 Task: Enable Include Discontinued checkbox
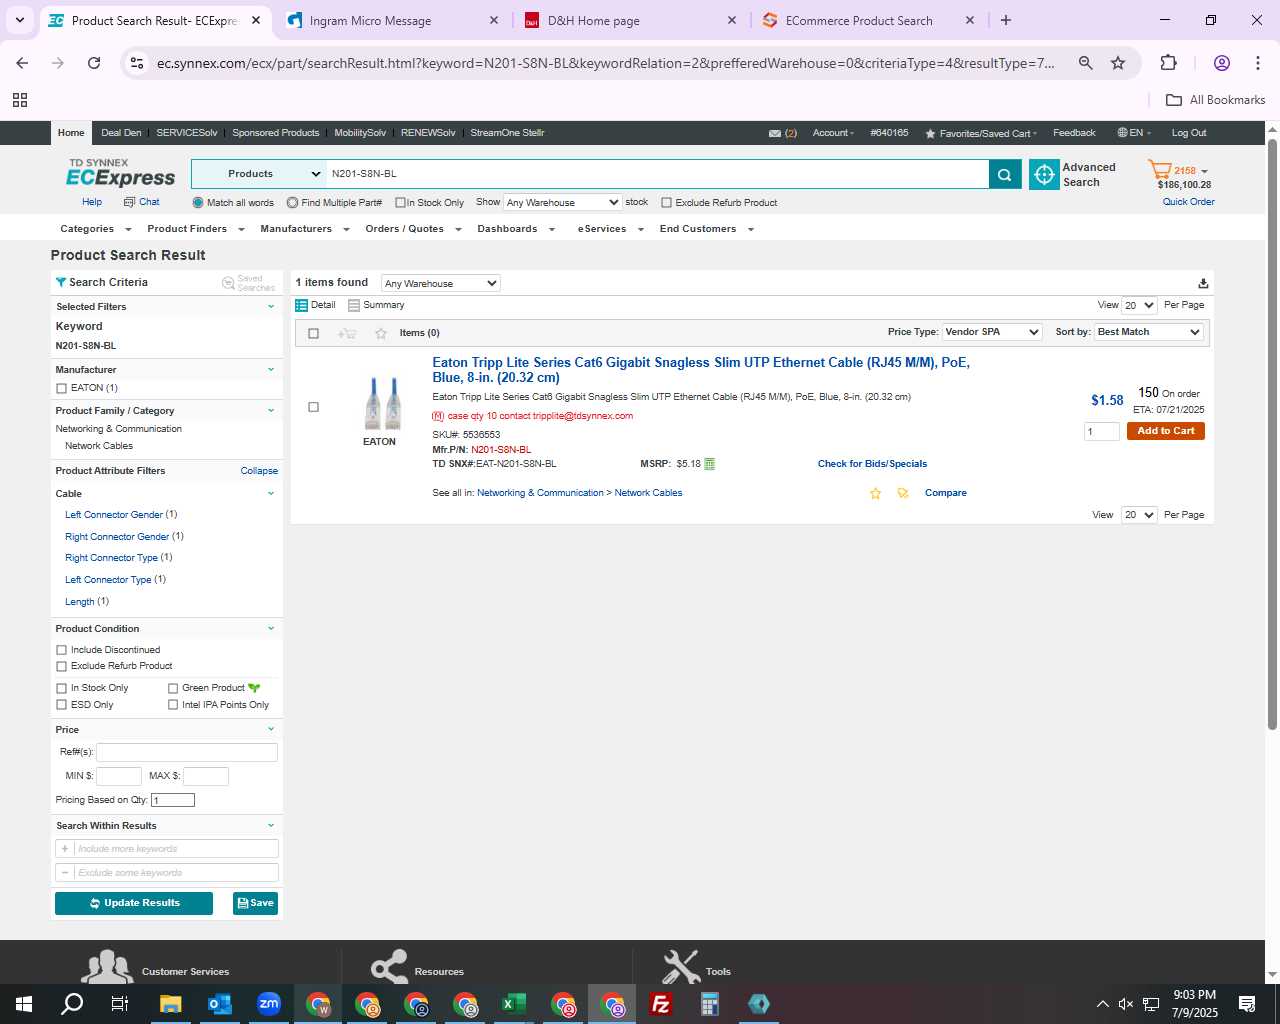61,650
